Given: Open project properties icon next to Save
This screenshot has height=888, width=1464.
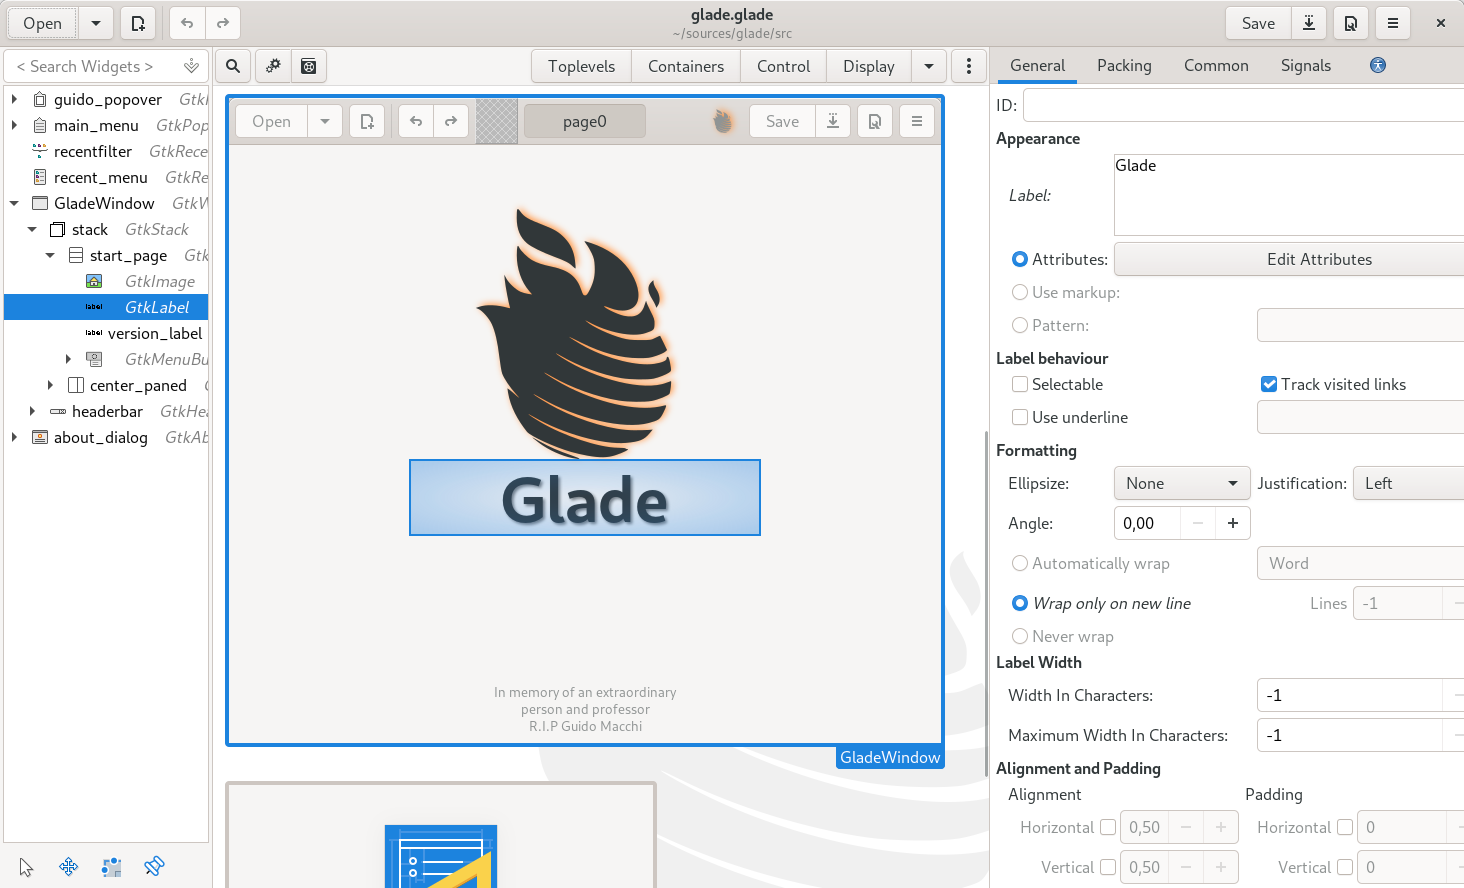Looking at the screenshot, I should tap(1350, 23).
